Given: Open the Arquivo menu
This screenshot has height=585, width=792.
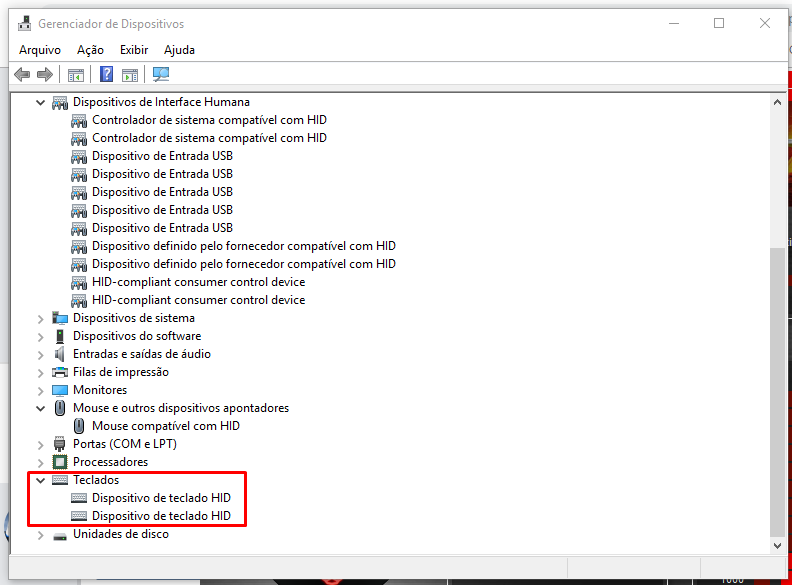Looking at the screenshot, I should 40,50.
